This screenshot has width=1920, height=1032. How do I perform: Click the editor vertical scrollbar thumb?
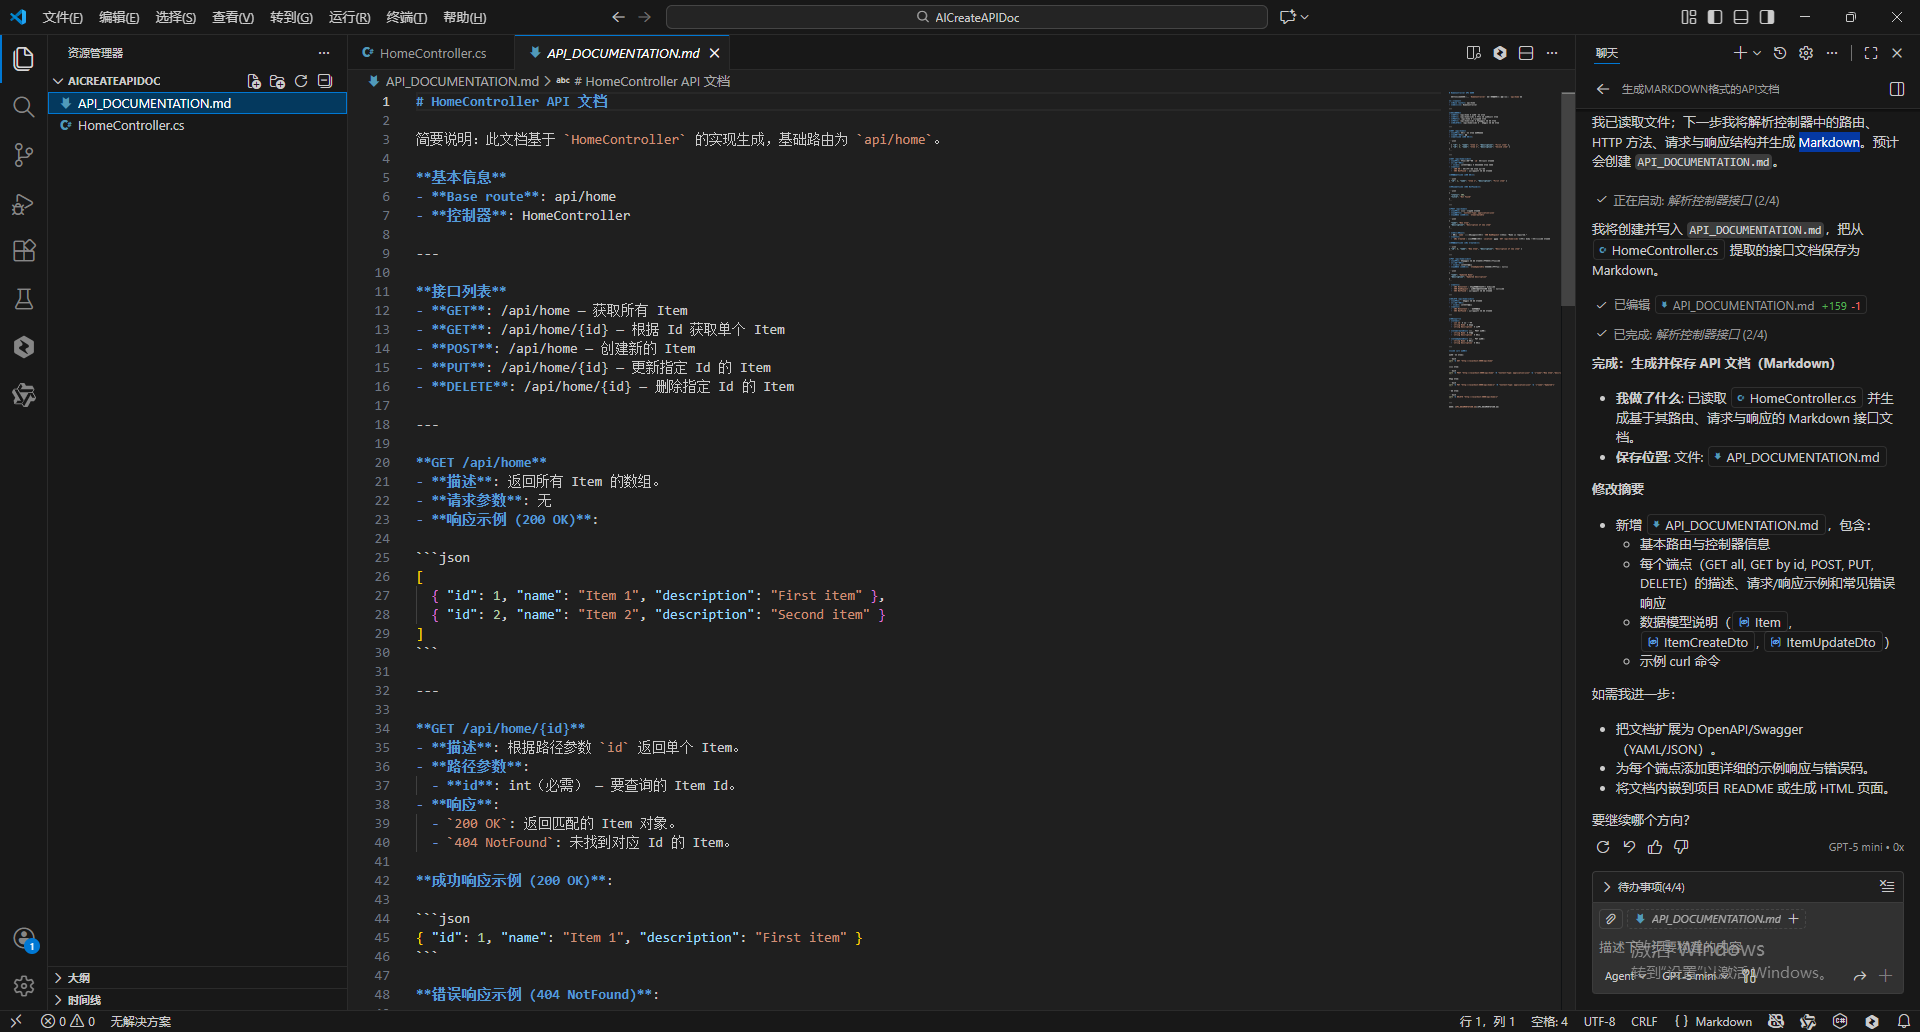[1567, 200]
